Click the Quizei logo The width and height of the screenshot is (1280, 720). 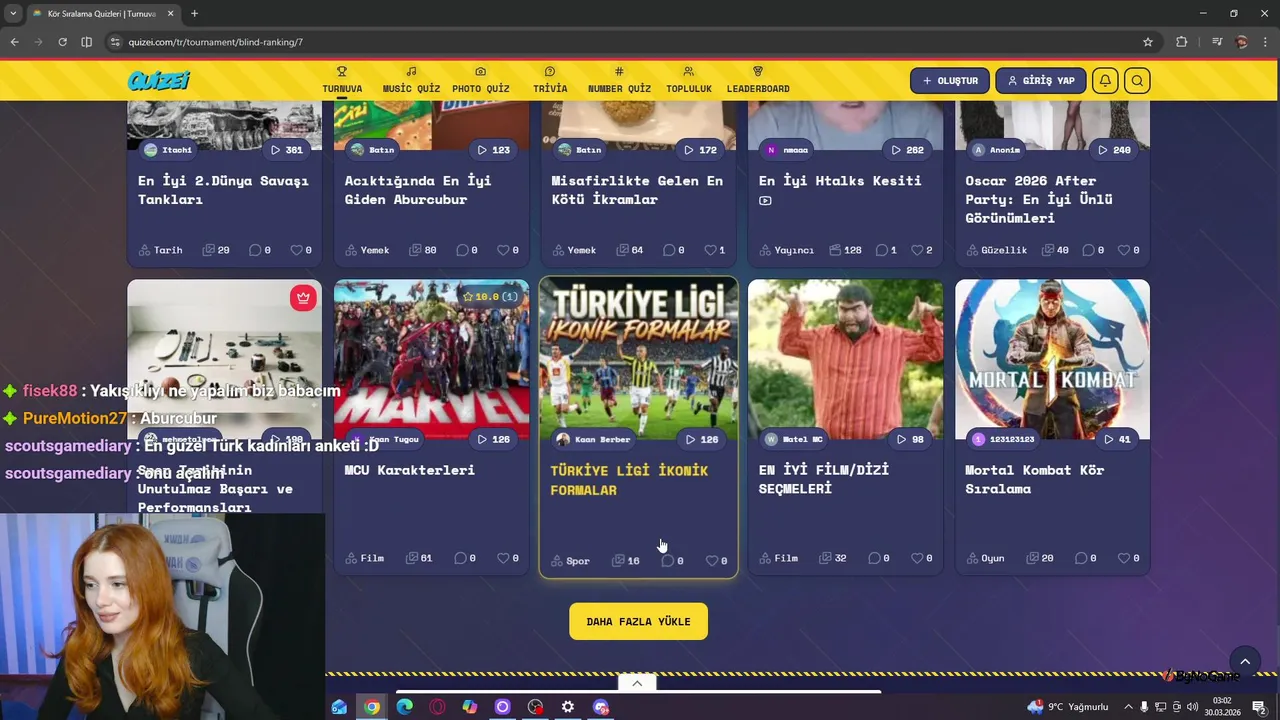[158, 81]
